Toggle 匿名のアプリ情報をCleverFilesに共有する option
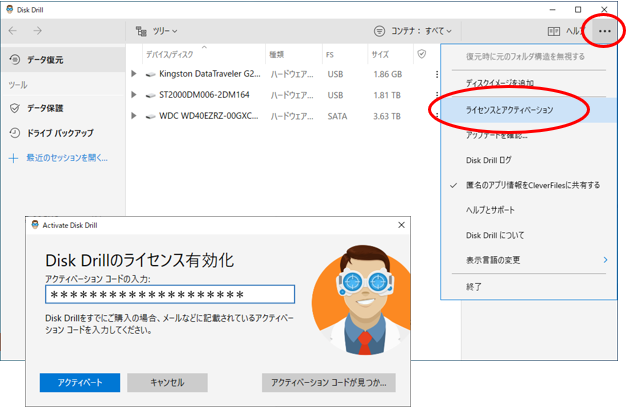The width and height of the screenshot is (628, 408). pos(529,185)
